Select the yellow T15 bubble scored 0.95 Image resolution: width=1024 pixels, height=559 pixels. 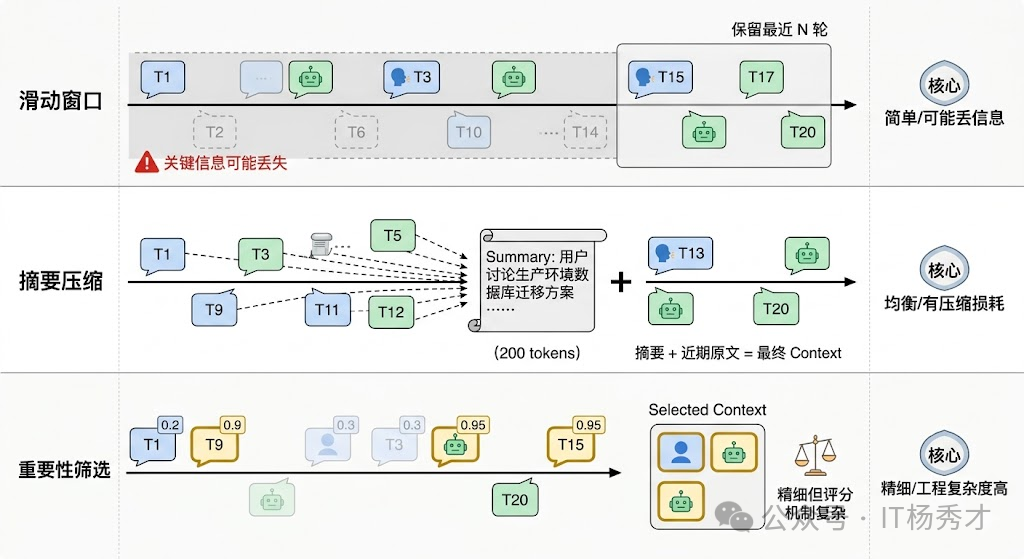tap(571, 447)
